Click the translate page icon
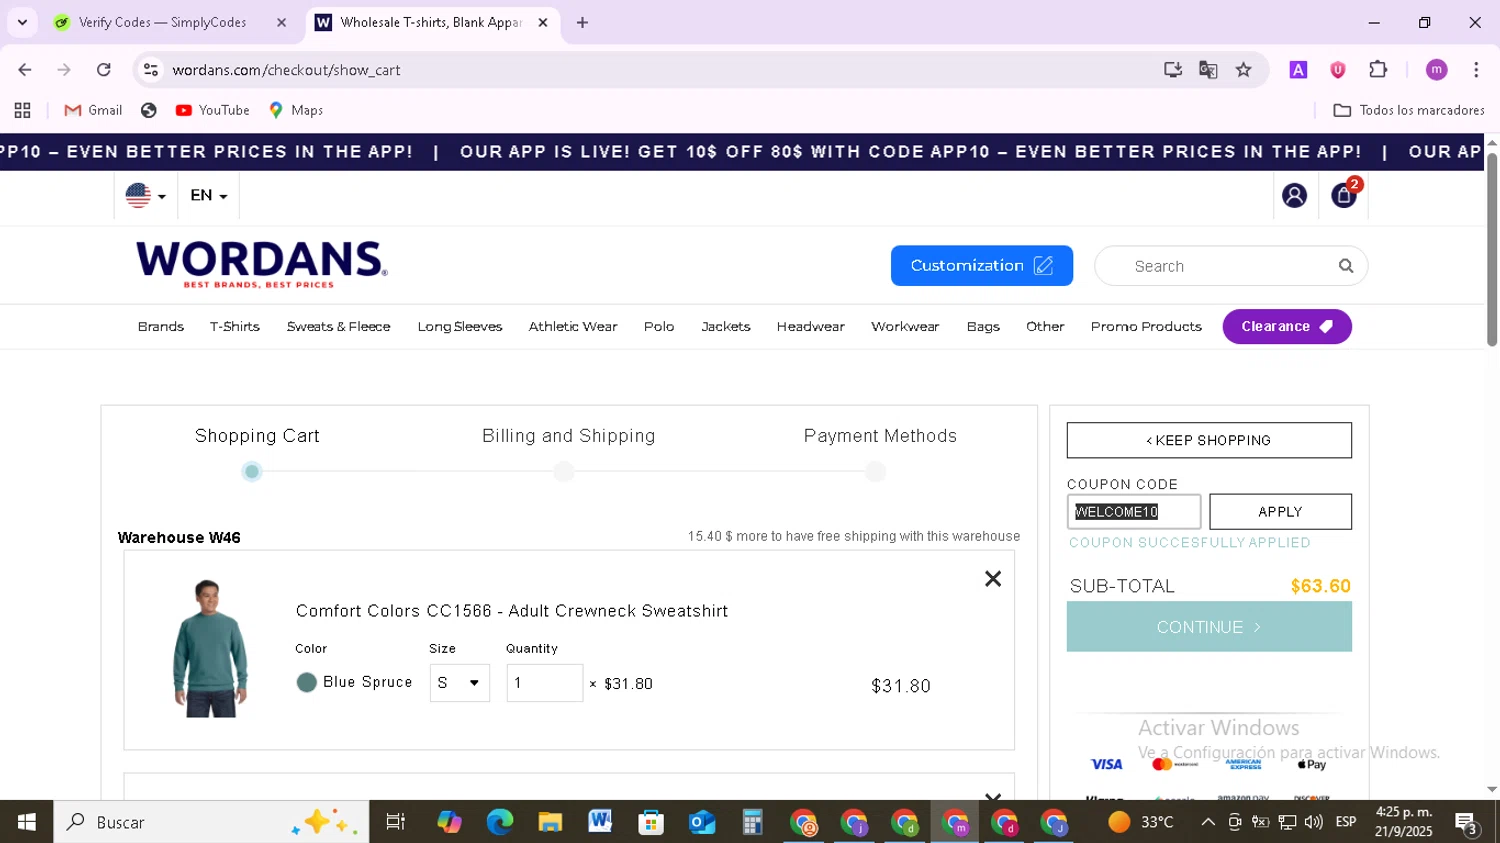Viewport: 1500px width, 843px height. coord(1208,70)
